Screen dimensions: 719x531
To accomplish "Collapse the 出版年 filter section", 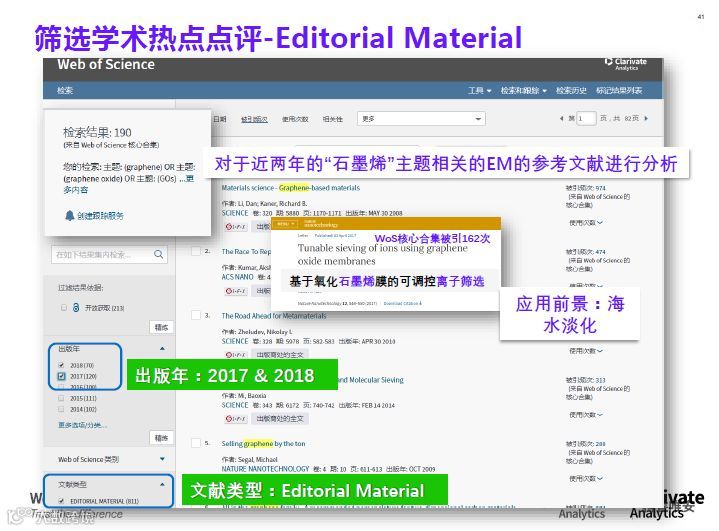I will coord(162,349).
